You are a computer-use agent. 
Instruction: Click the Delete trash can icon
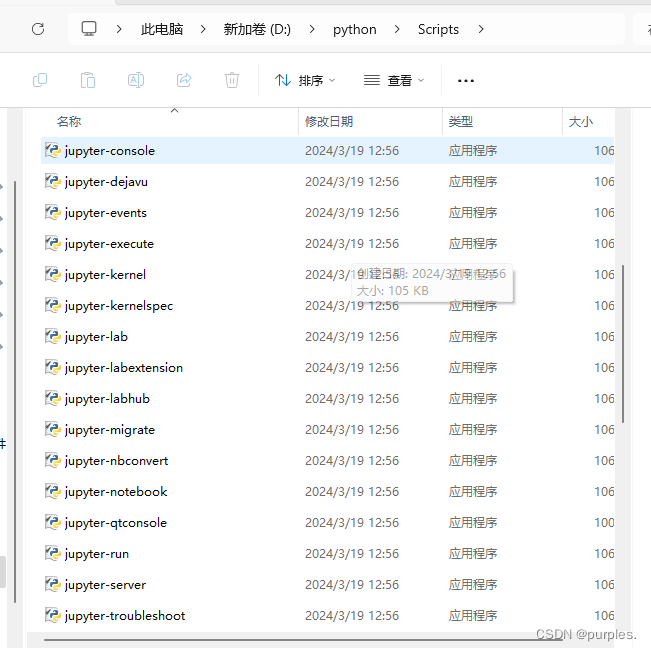(x=232, y=80)
